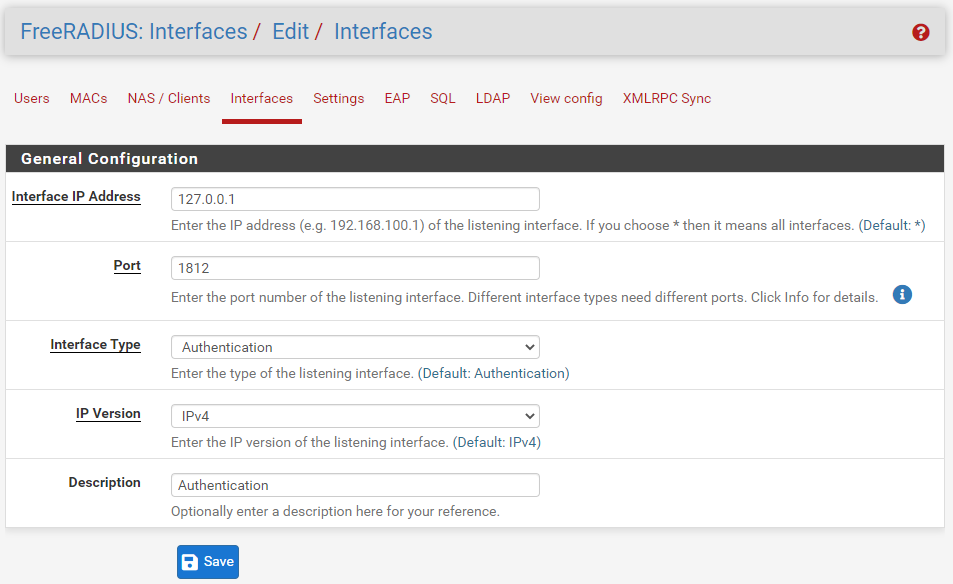Click the "(Default: *)" hint text

[x=892, y=225]
